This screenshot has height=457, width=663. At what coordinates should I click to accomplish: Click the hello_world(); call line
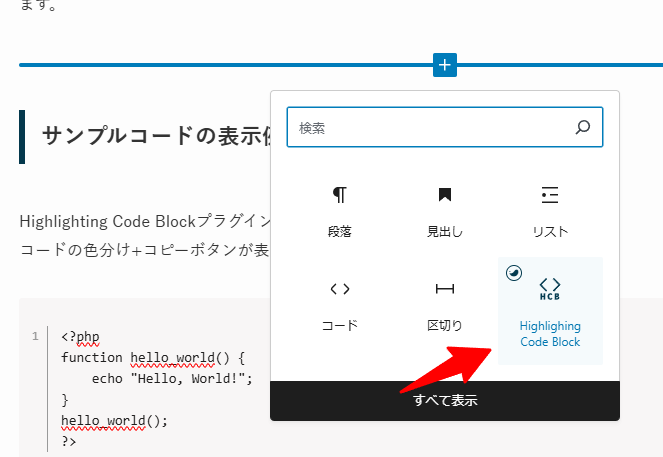pos(114,421)
